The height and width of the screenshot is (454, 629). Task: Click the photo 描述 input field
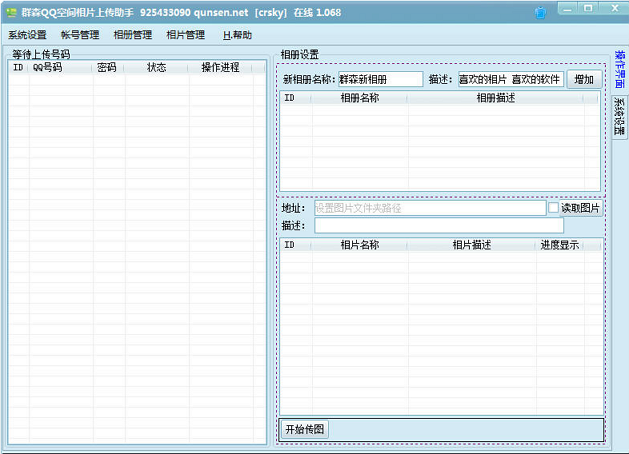(x=439, y=225)
